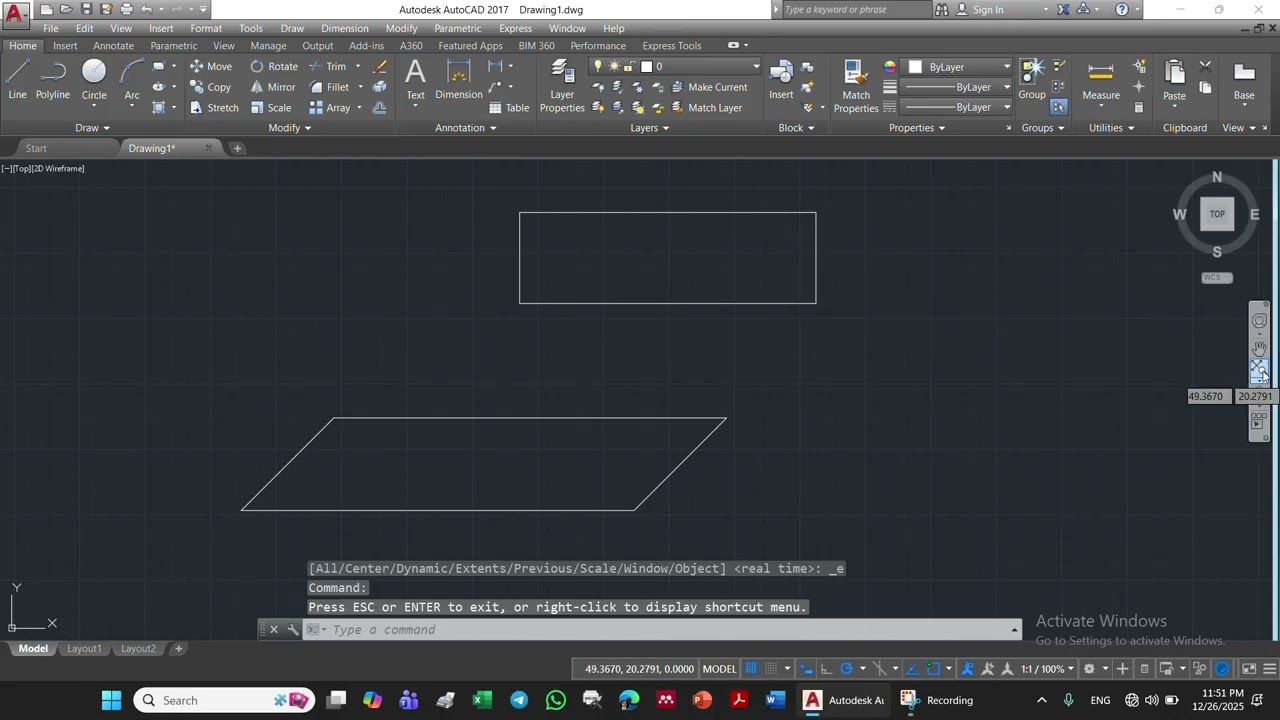
Task: Open the Measure utility
Action: click(x=1101, y=80)
